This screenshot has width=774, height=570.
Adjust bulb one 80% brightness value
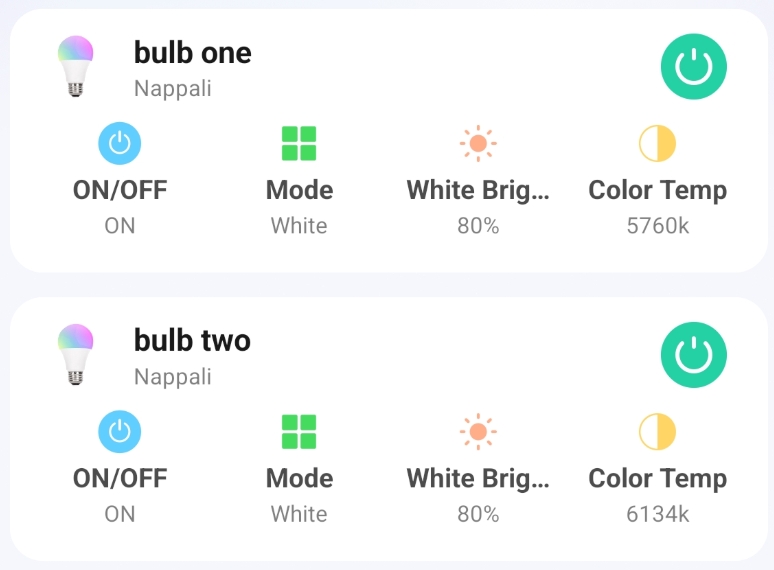pos(478,226)
